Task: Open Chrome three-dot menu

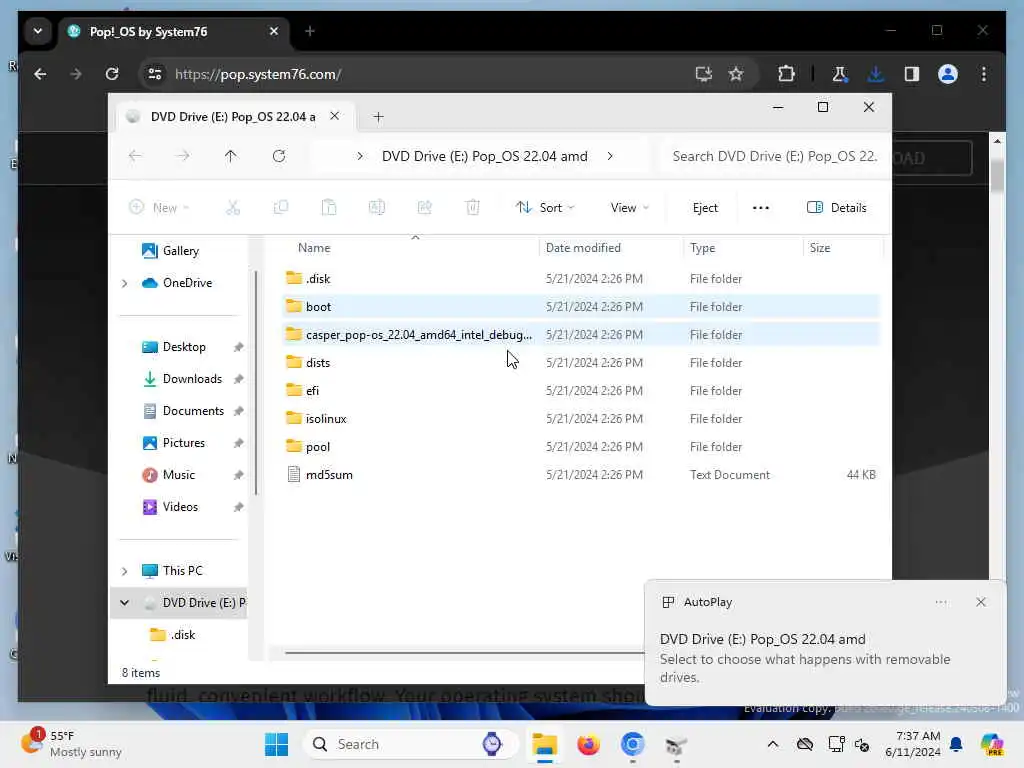Action: pos(984,74)
